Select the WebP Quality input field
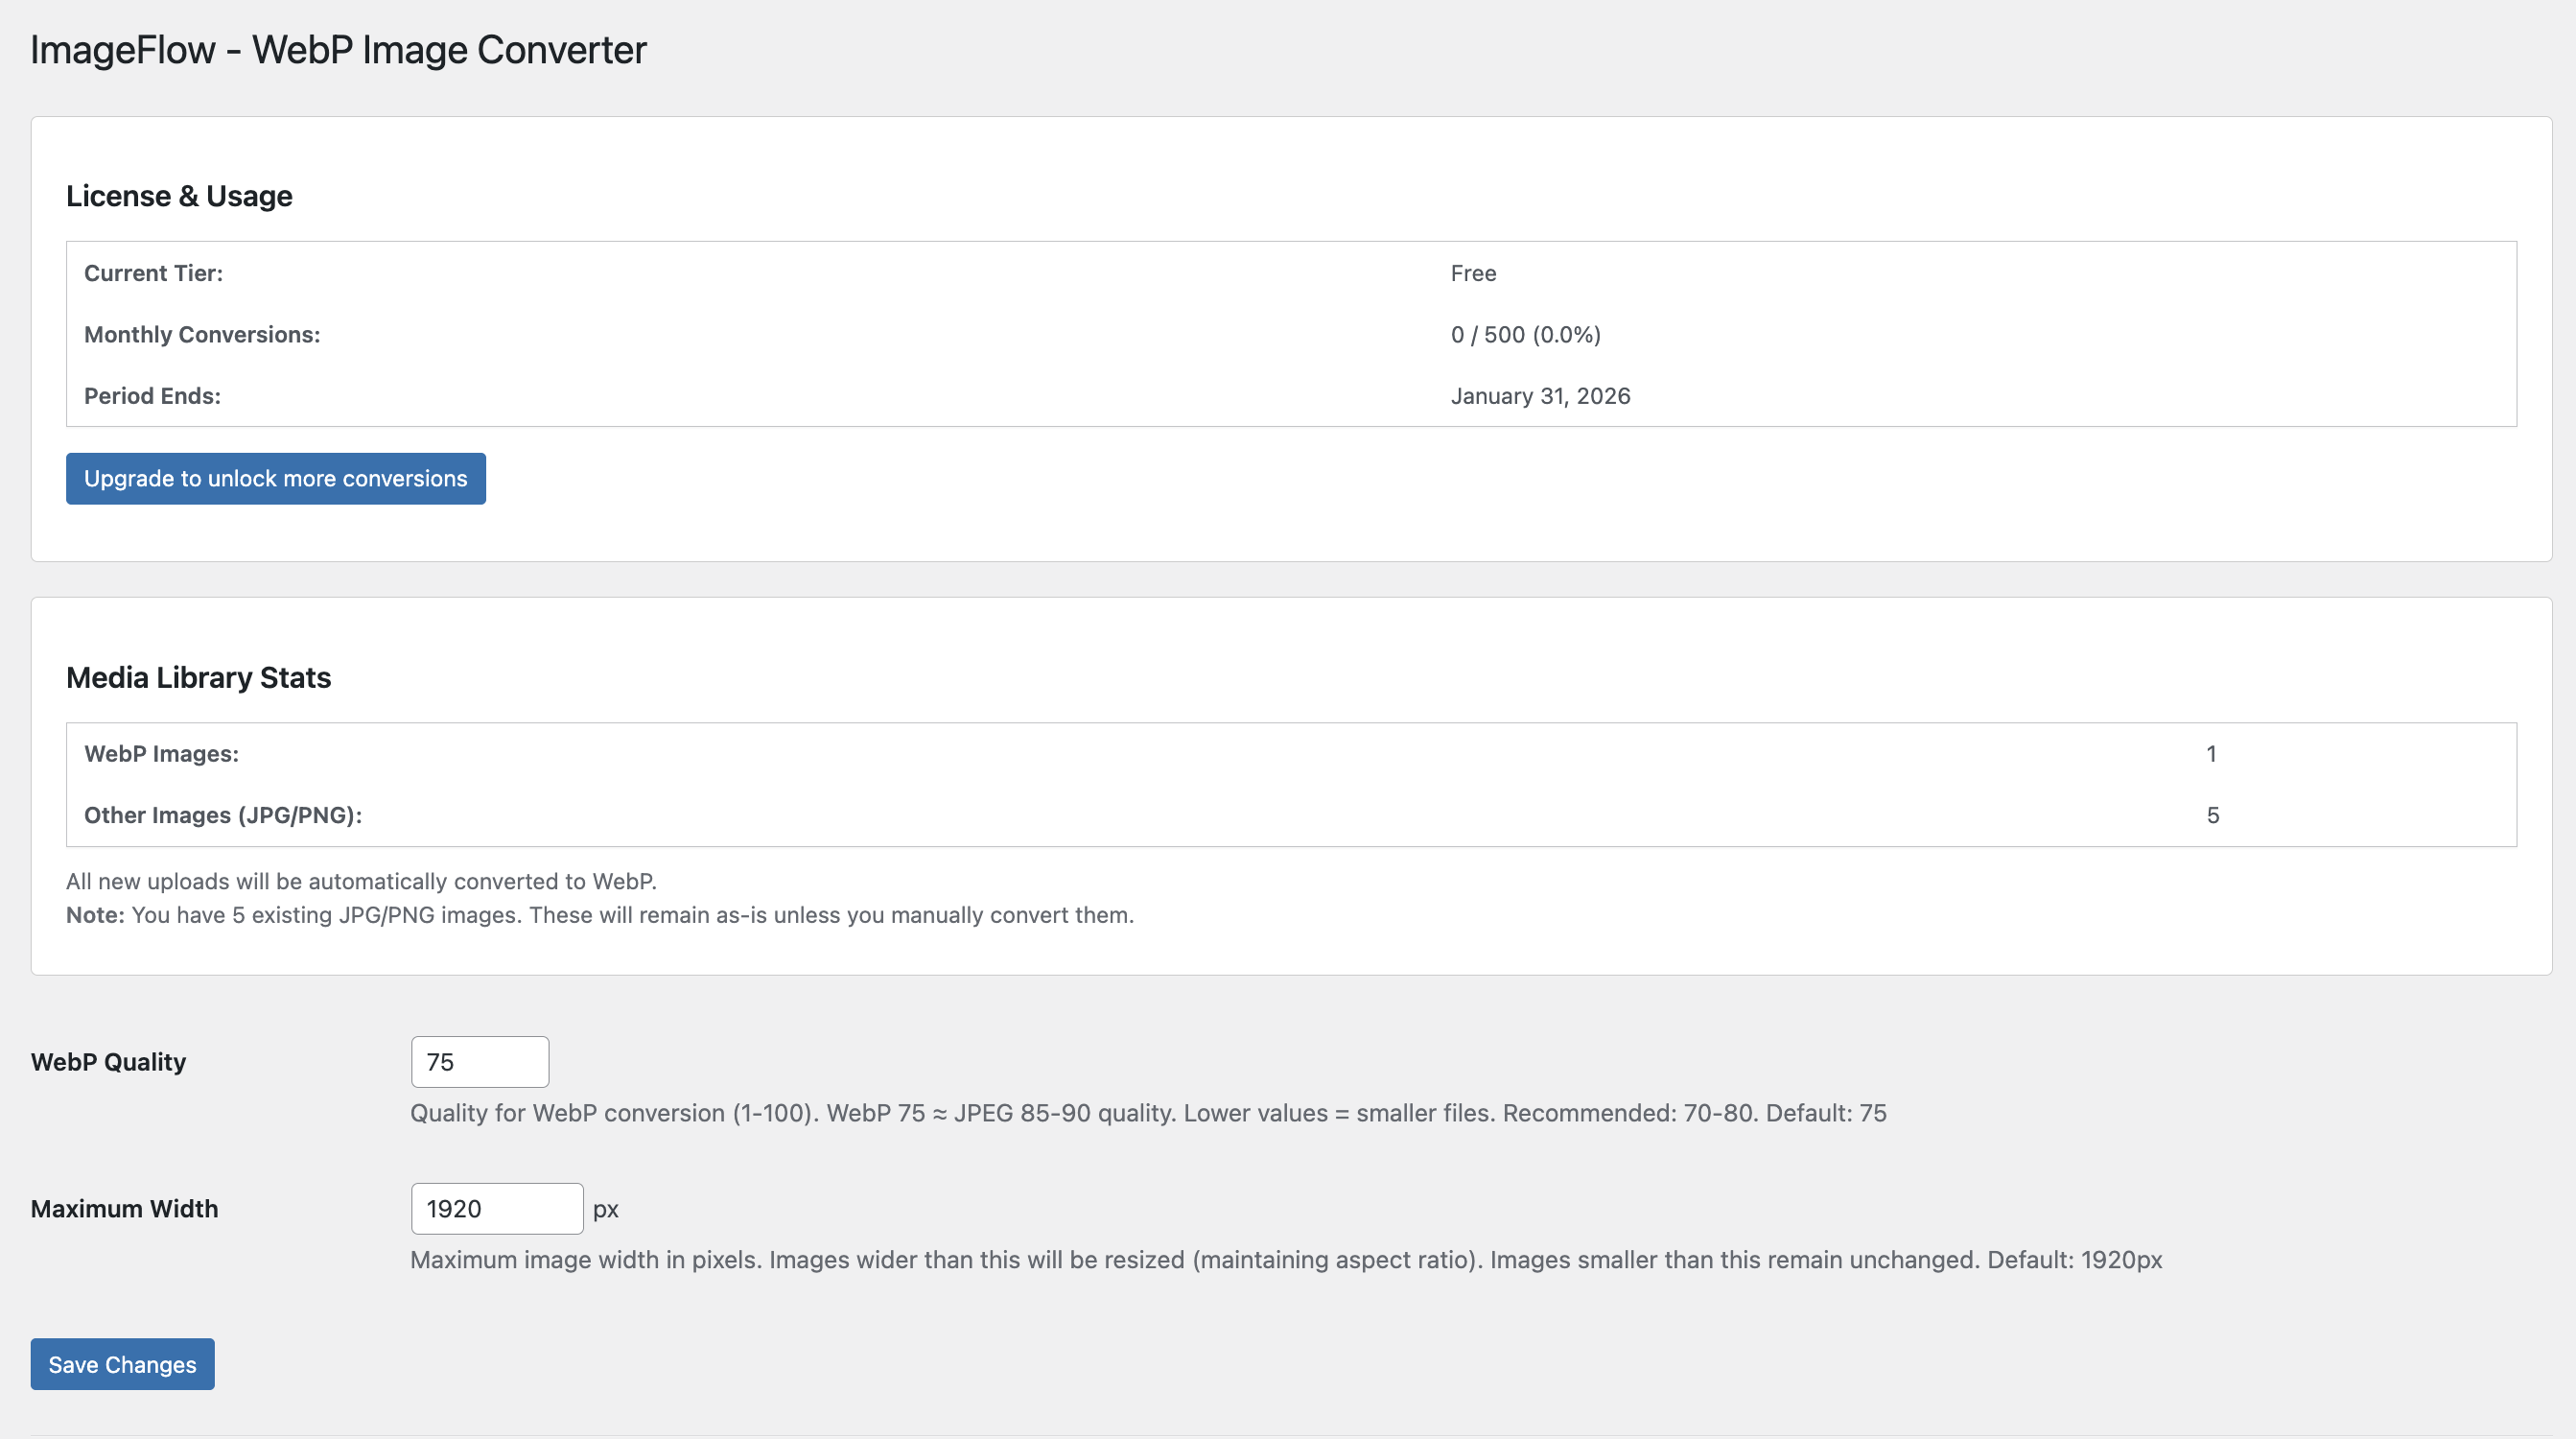 pos(479,1061)
